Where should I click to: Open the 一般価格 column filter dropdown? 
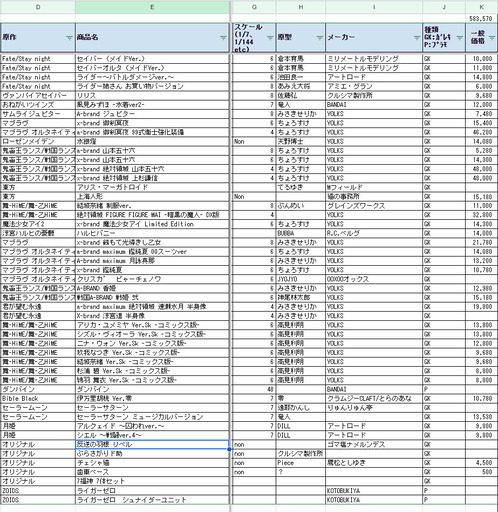492,37
